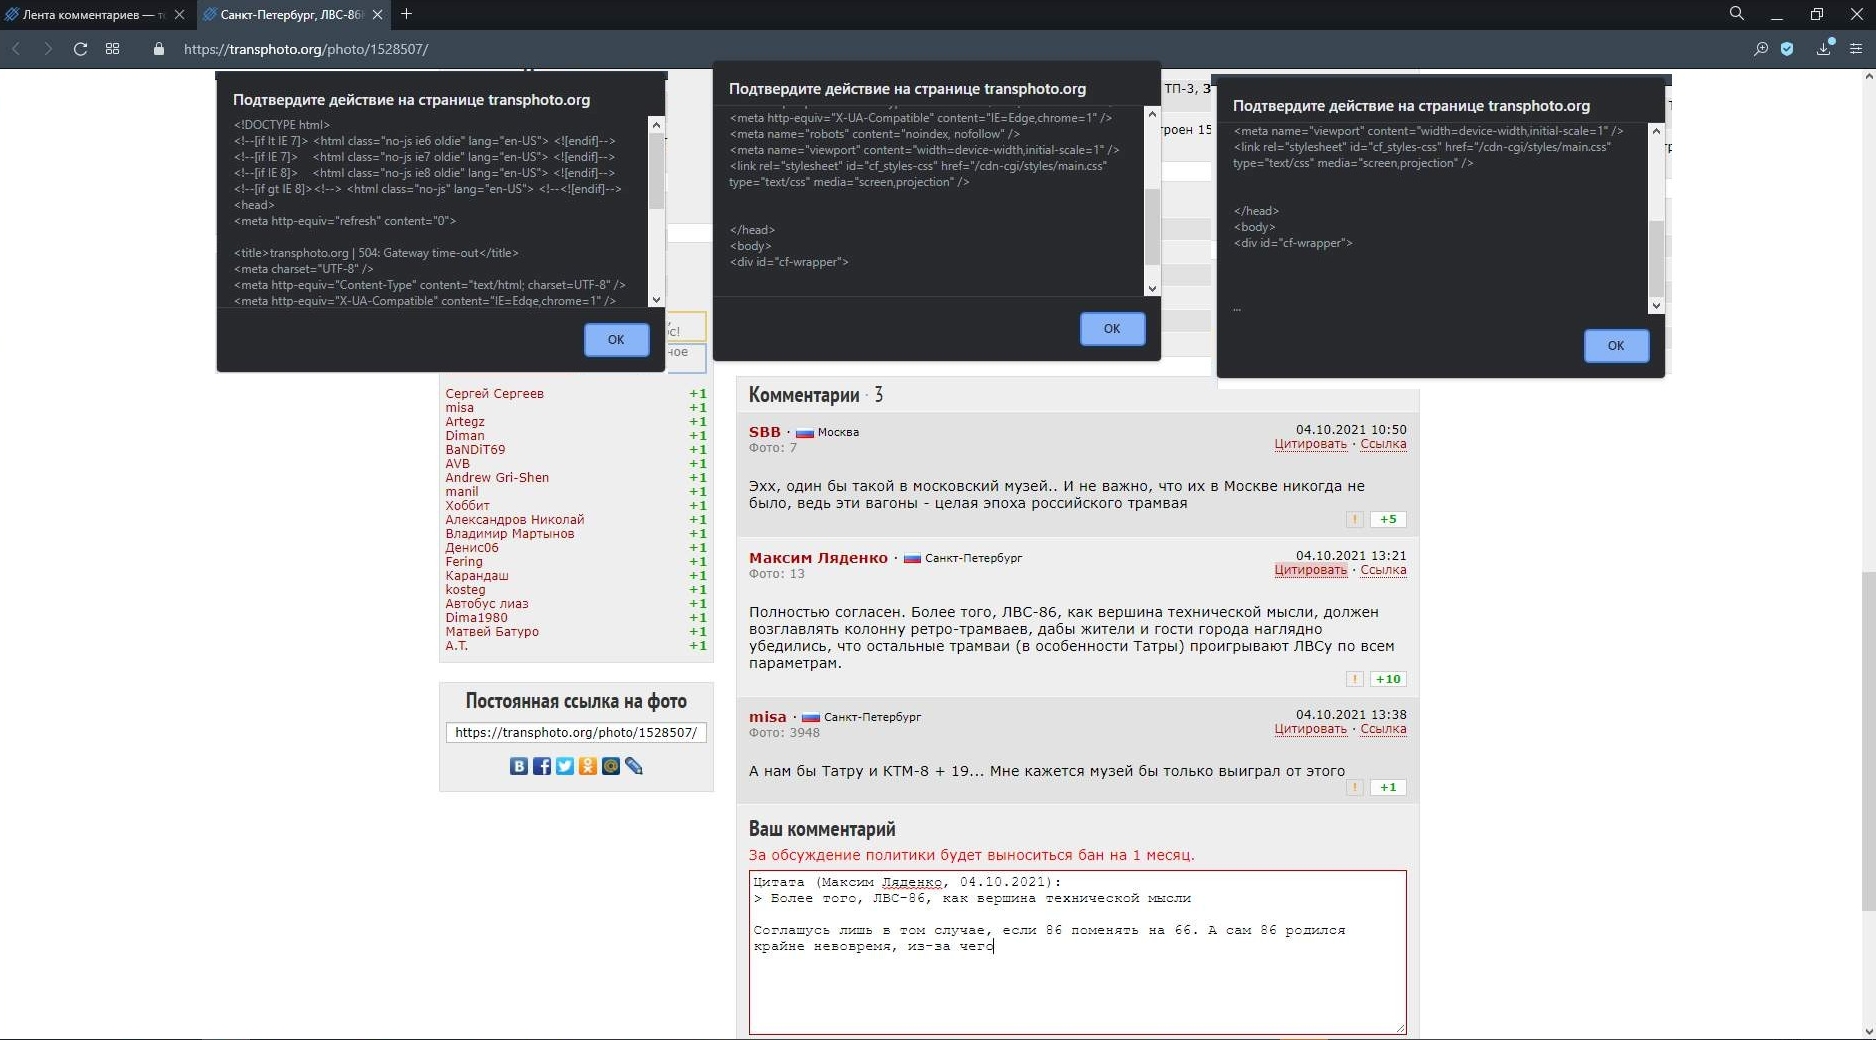Click the address bar URL
Image resolution: width=1876 pixels, height=1040 pixels.
[306, 49]
